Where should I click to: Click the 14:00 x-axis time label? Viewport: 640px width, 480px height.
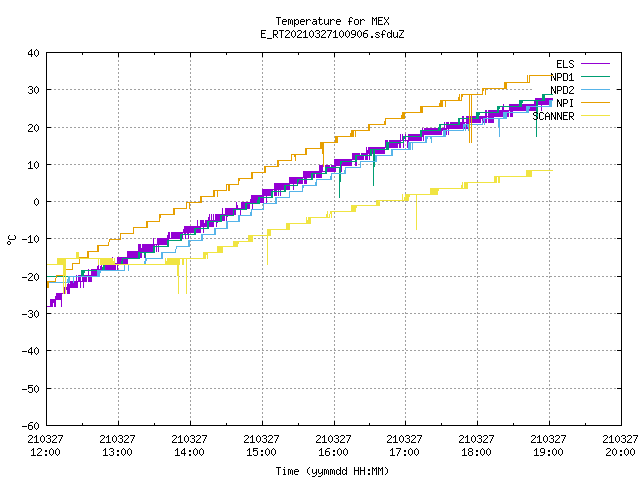(x=189, y=452)
